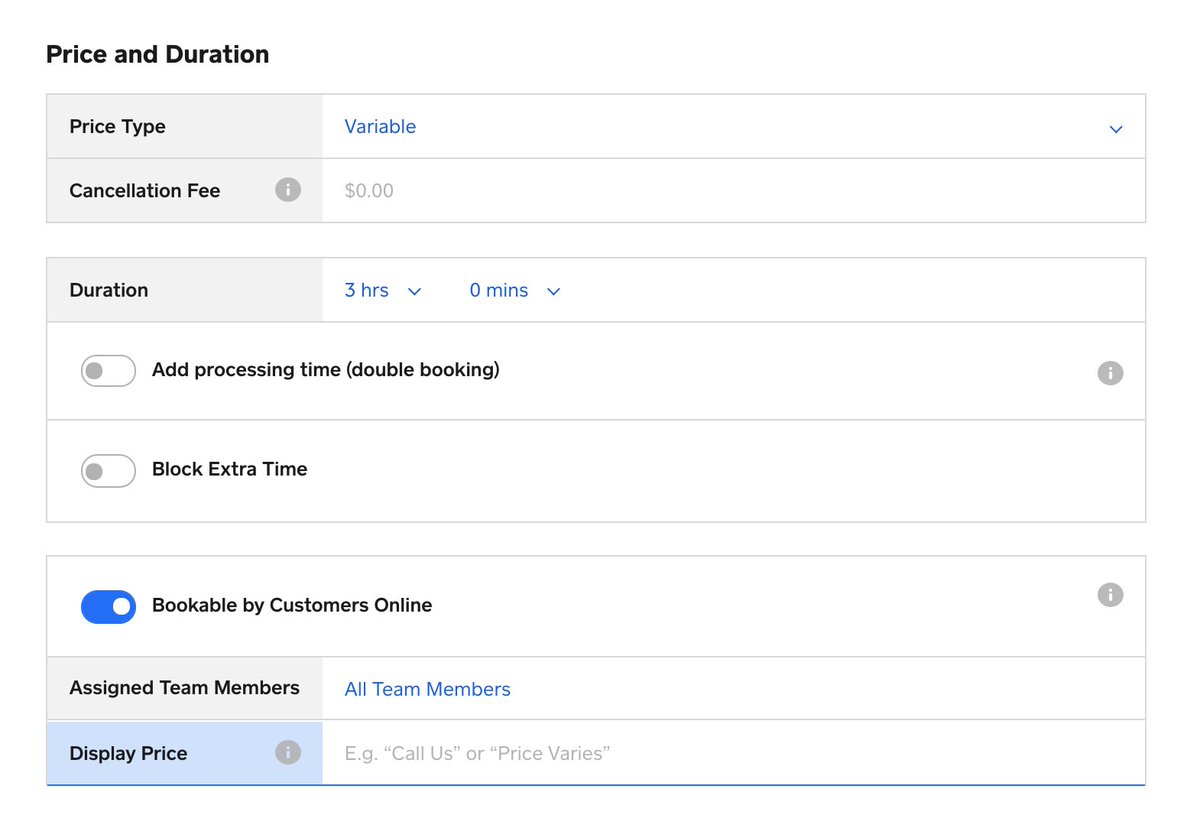
Task: Expand the 0 mins duration dropdown
Action: (x=515, y=291)
